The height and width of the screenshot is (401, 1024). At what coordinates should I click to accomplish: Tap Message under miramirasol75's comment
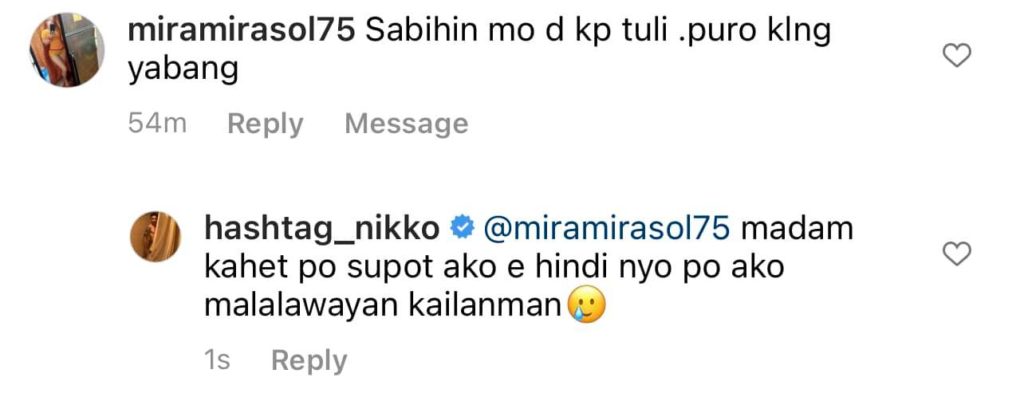coord(406,123)
